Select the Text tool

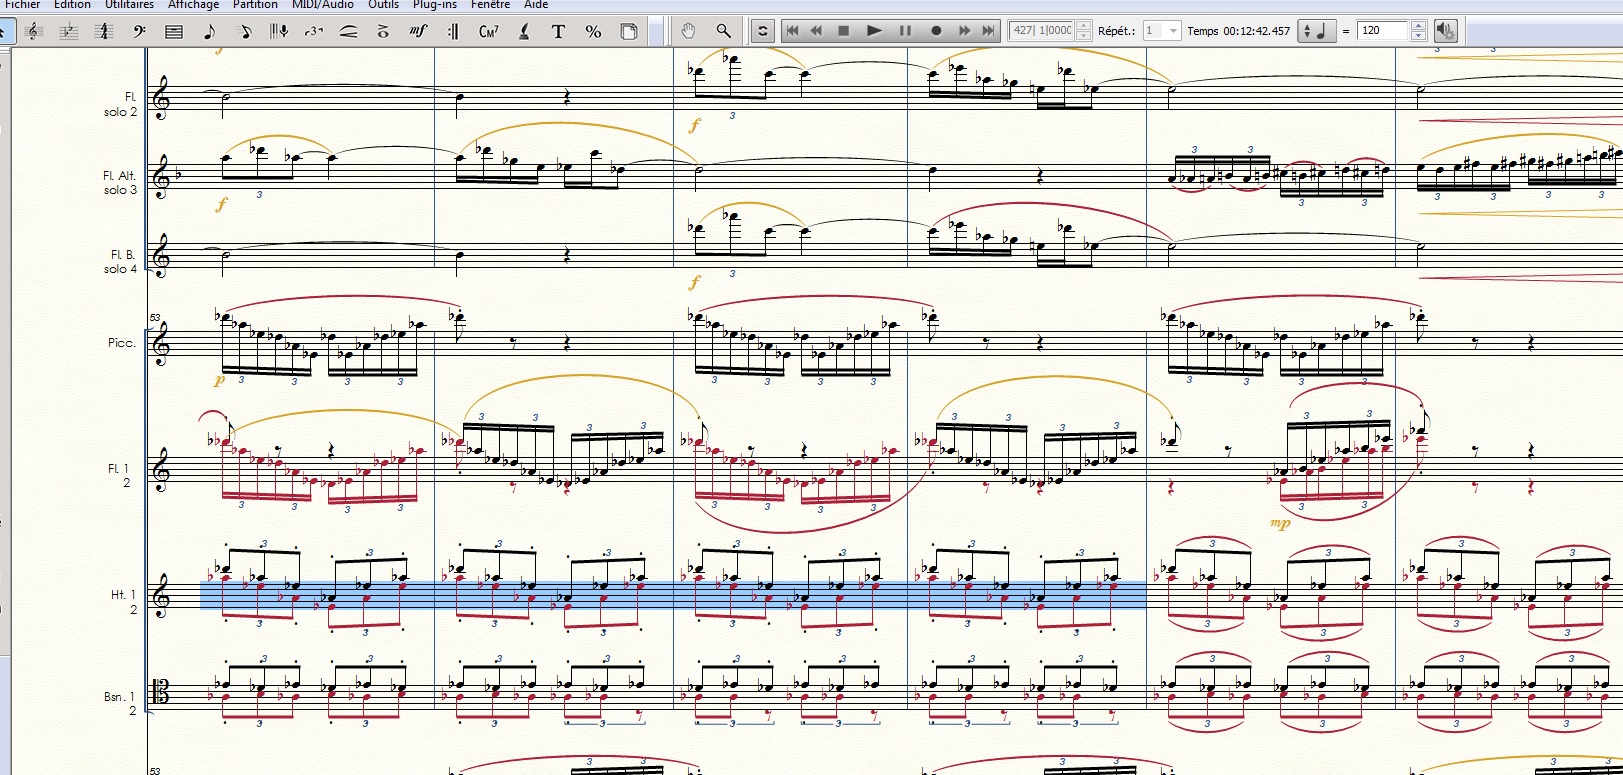(558, 31)
